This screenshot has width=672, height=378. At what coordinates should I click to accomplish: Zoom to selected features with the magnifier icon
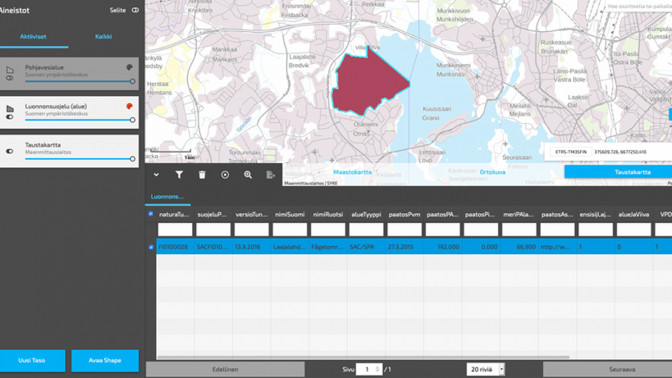tap(248, 175)
